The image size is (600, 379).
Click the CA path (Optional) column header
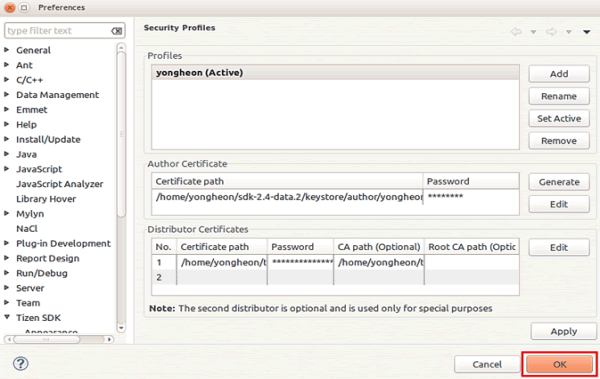[379, 247]
